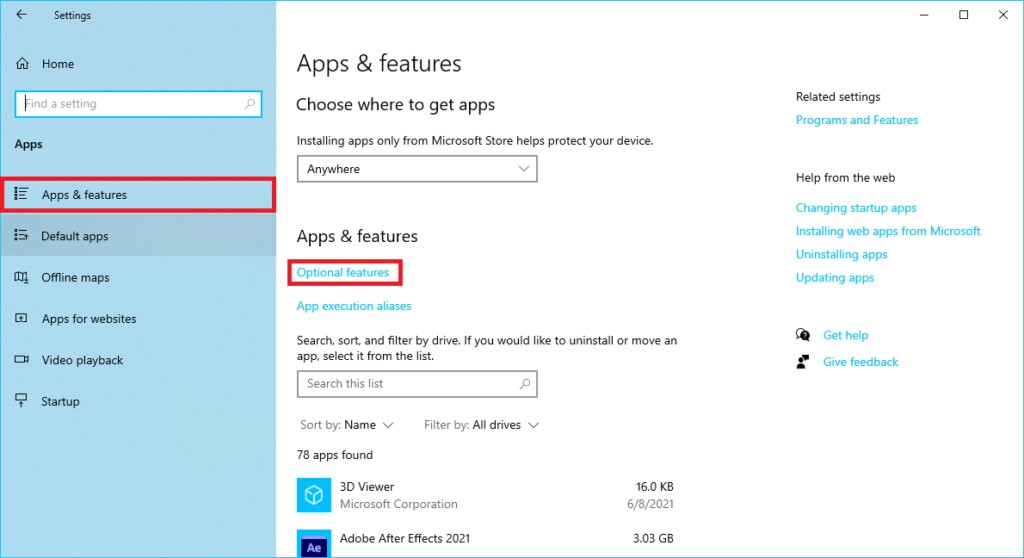Viewport: 1024px width, 558px height.
Task: Click the Get help link
Action: point(846,335)
